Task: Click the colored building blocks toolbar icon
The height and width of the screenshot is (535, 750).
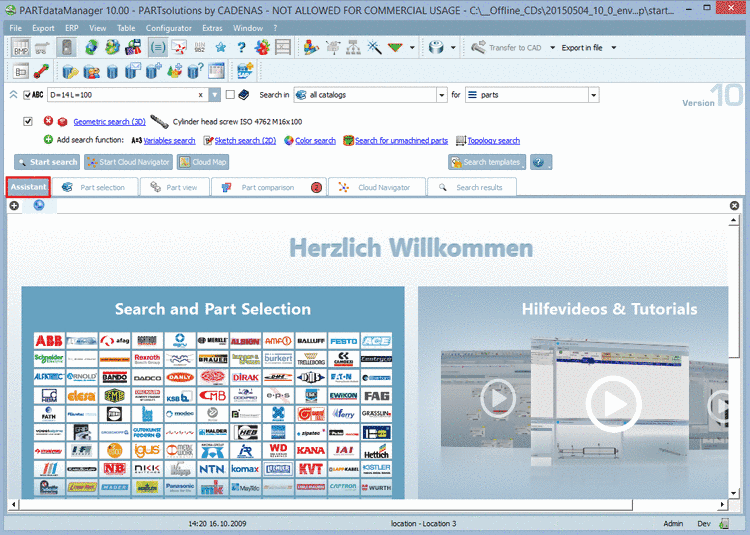Action: tap(311, 47)
